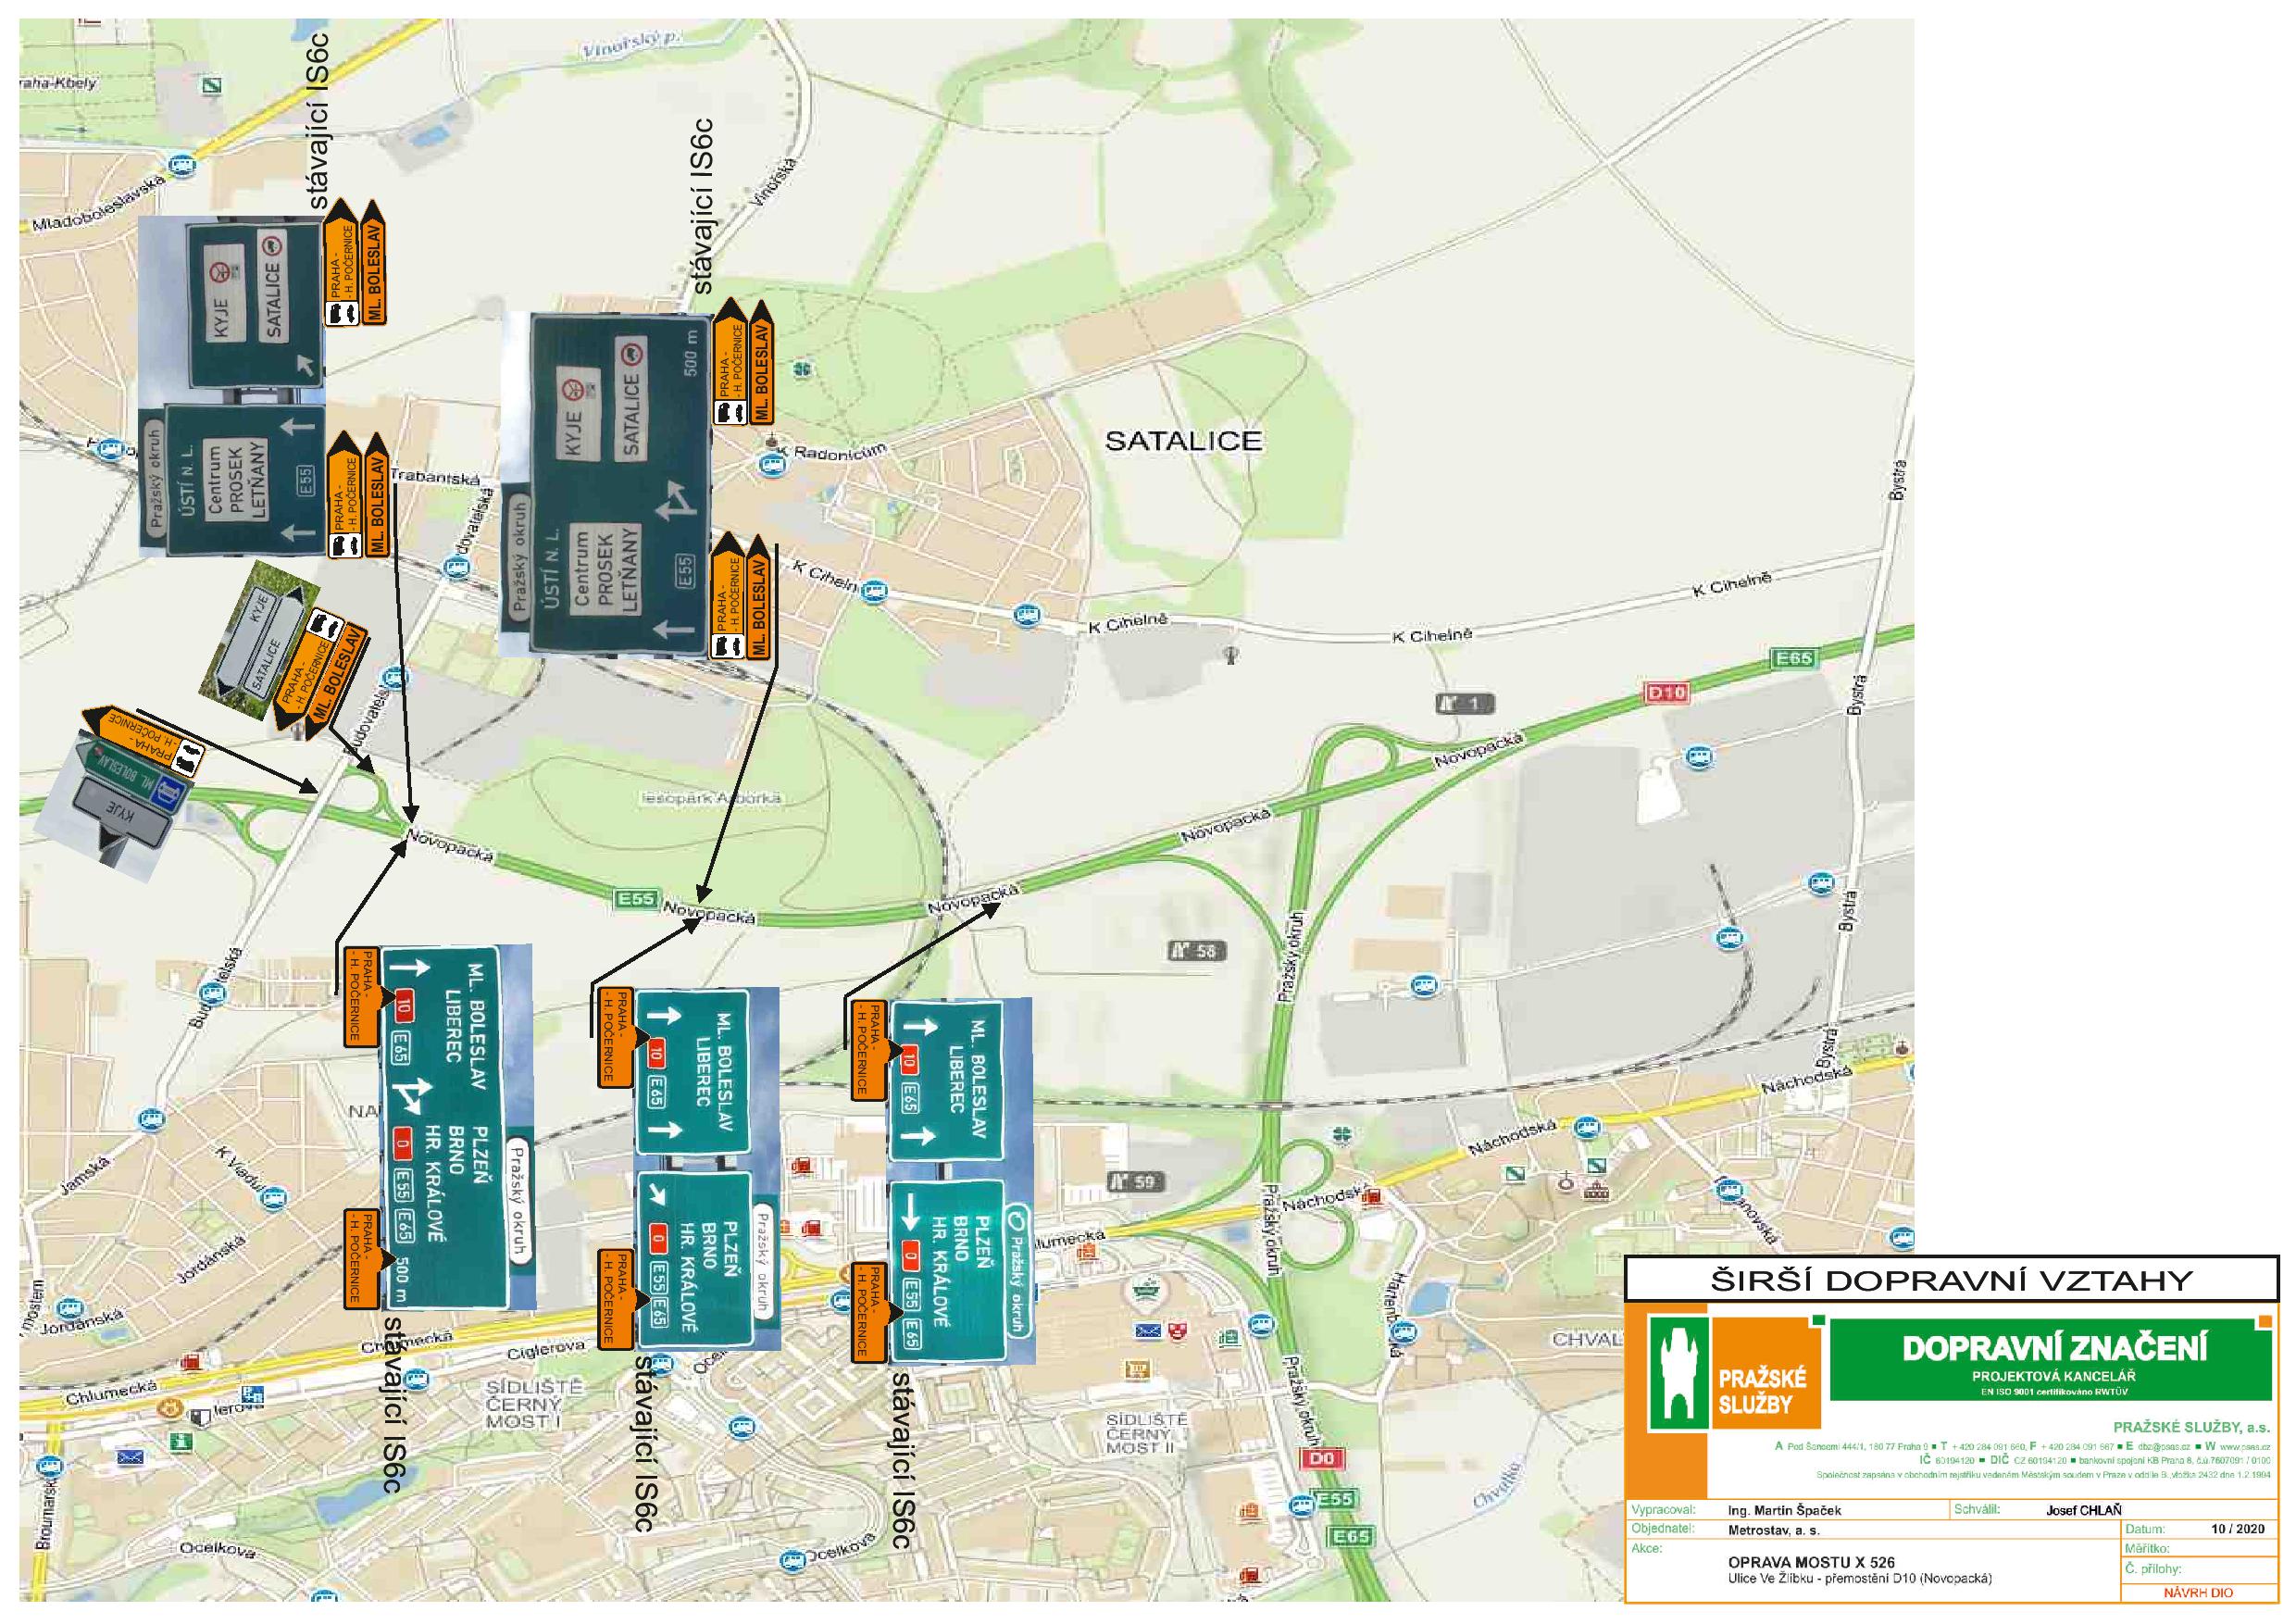Click the Trabantská street label
Screen dimensions: 2296x1624
click(435, 478)
